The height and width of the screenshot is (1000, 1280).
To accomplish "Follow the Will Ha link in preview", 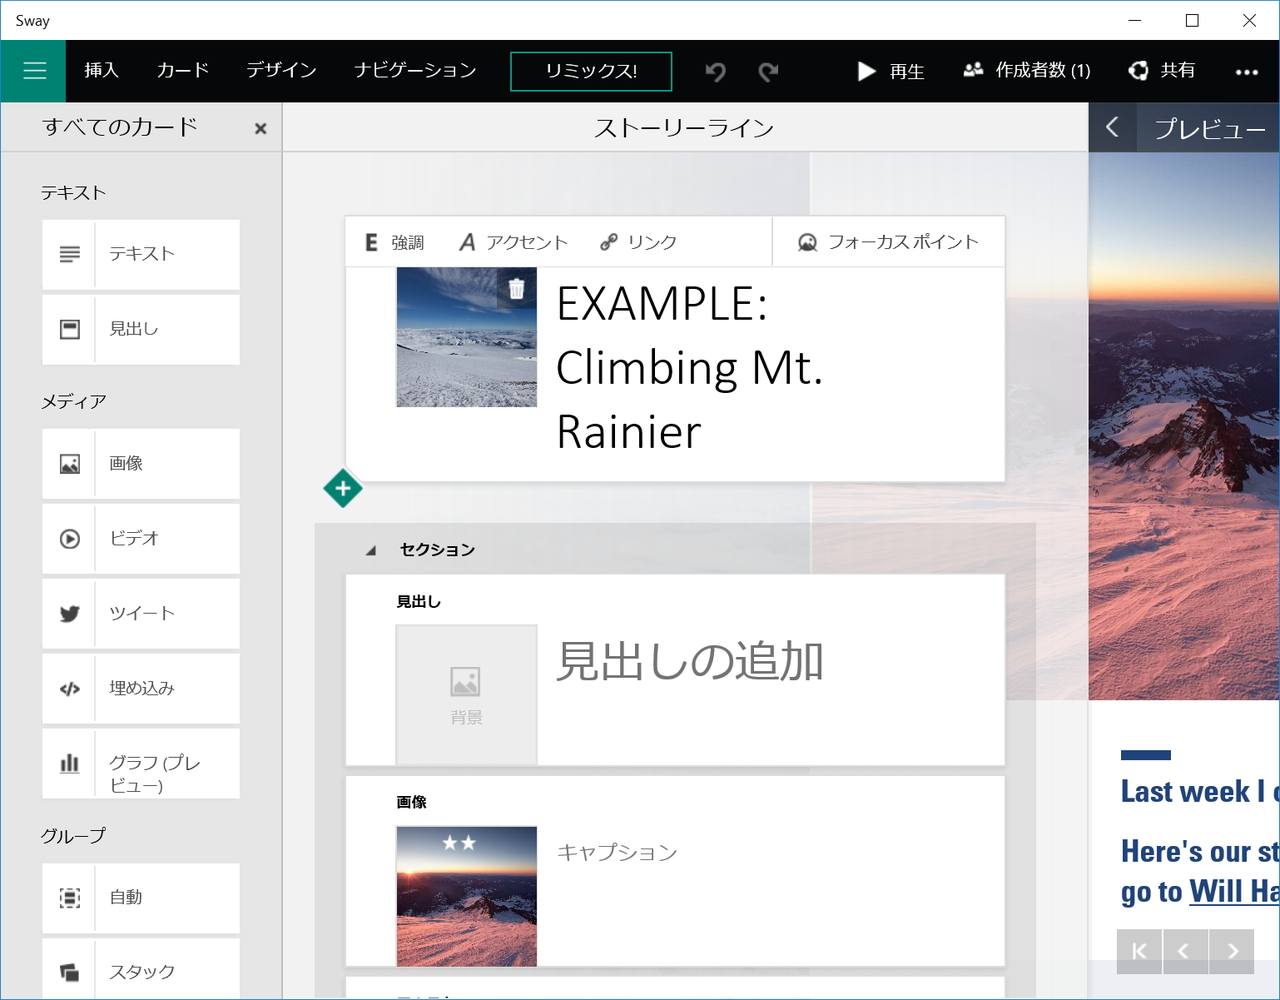I will coord(1234,891).
